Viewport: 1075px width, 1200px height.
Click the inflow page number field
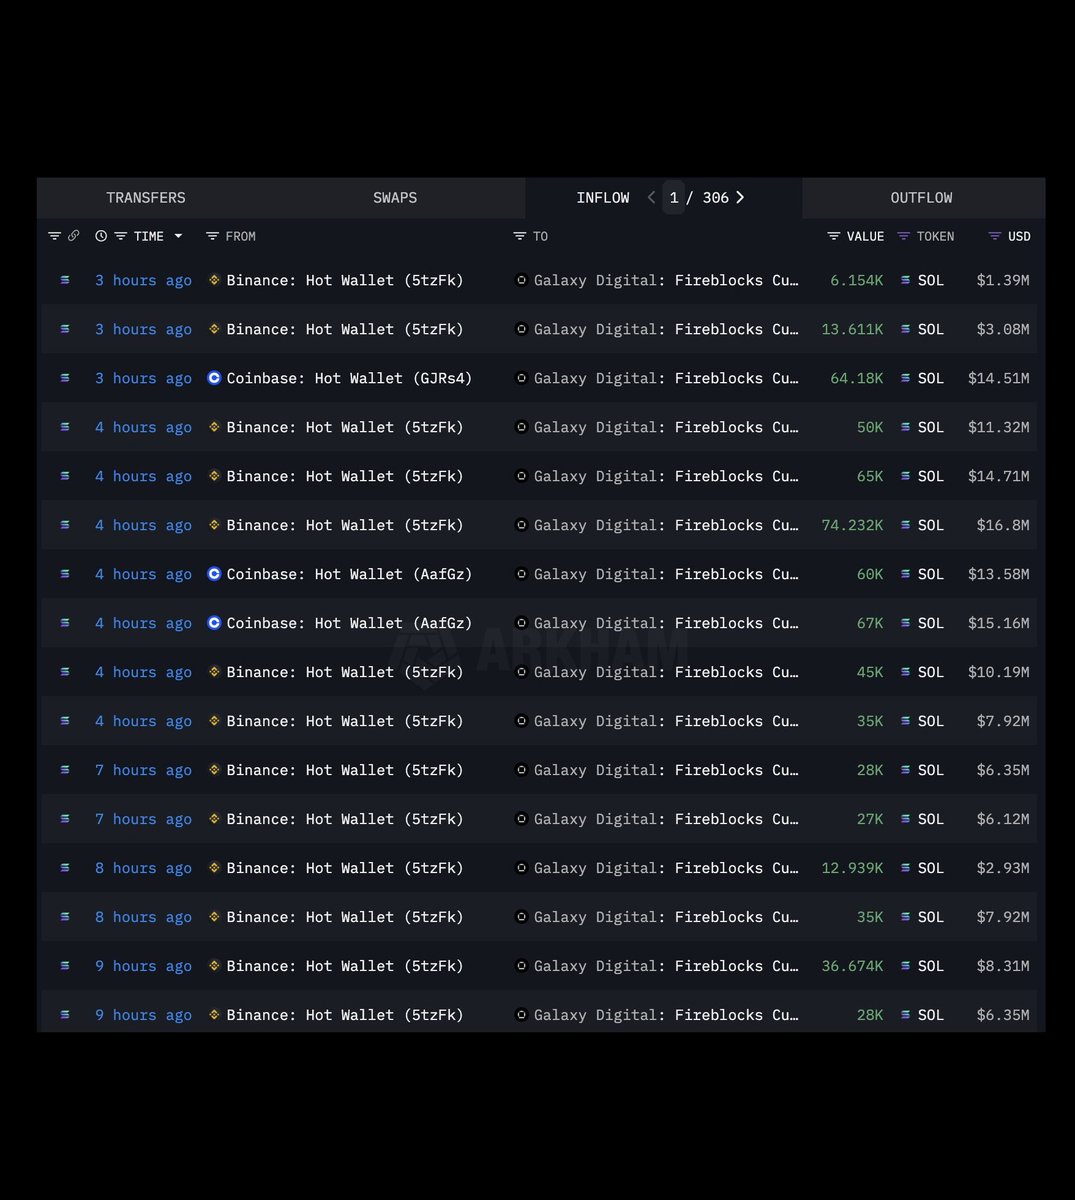(674, 198)
